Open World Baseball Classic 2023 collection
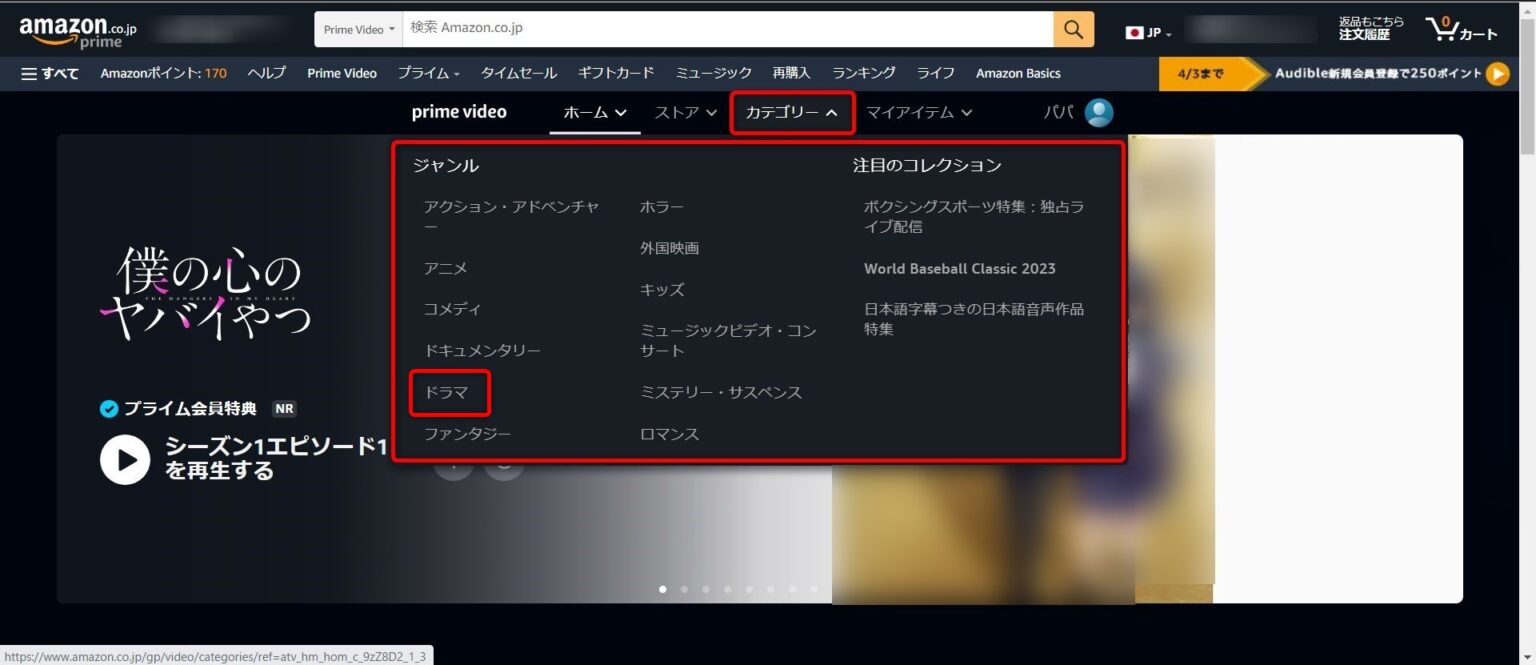Image resolution: width=1536 pixels, height=665 pixels. (960, 268)
